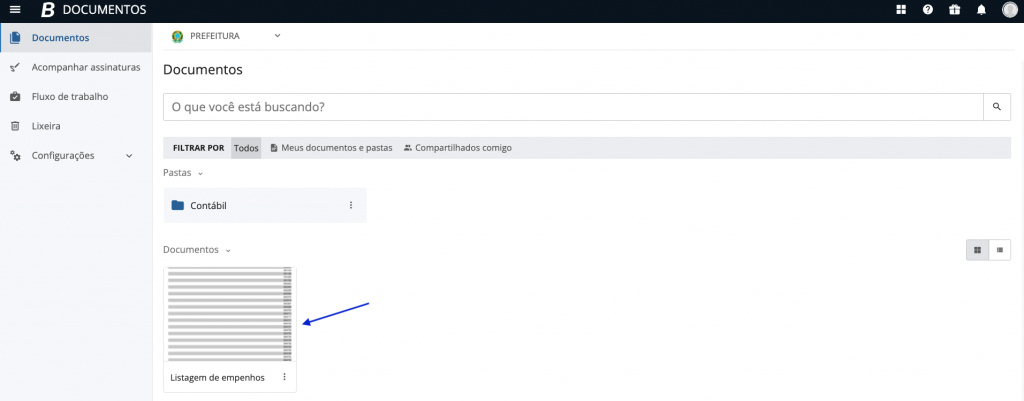This screenshot has height=401, width=1024.
Task: Open the Listagem de empenhos thumbnail
Action: (x=230, y=314)
